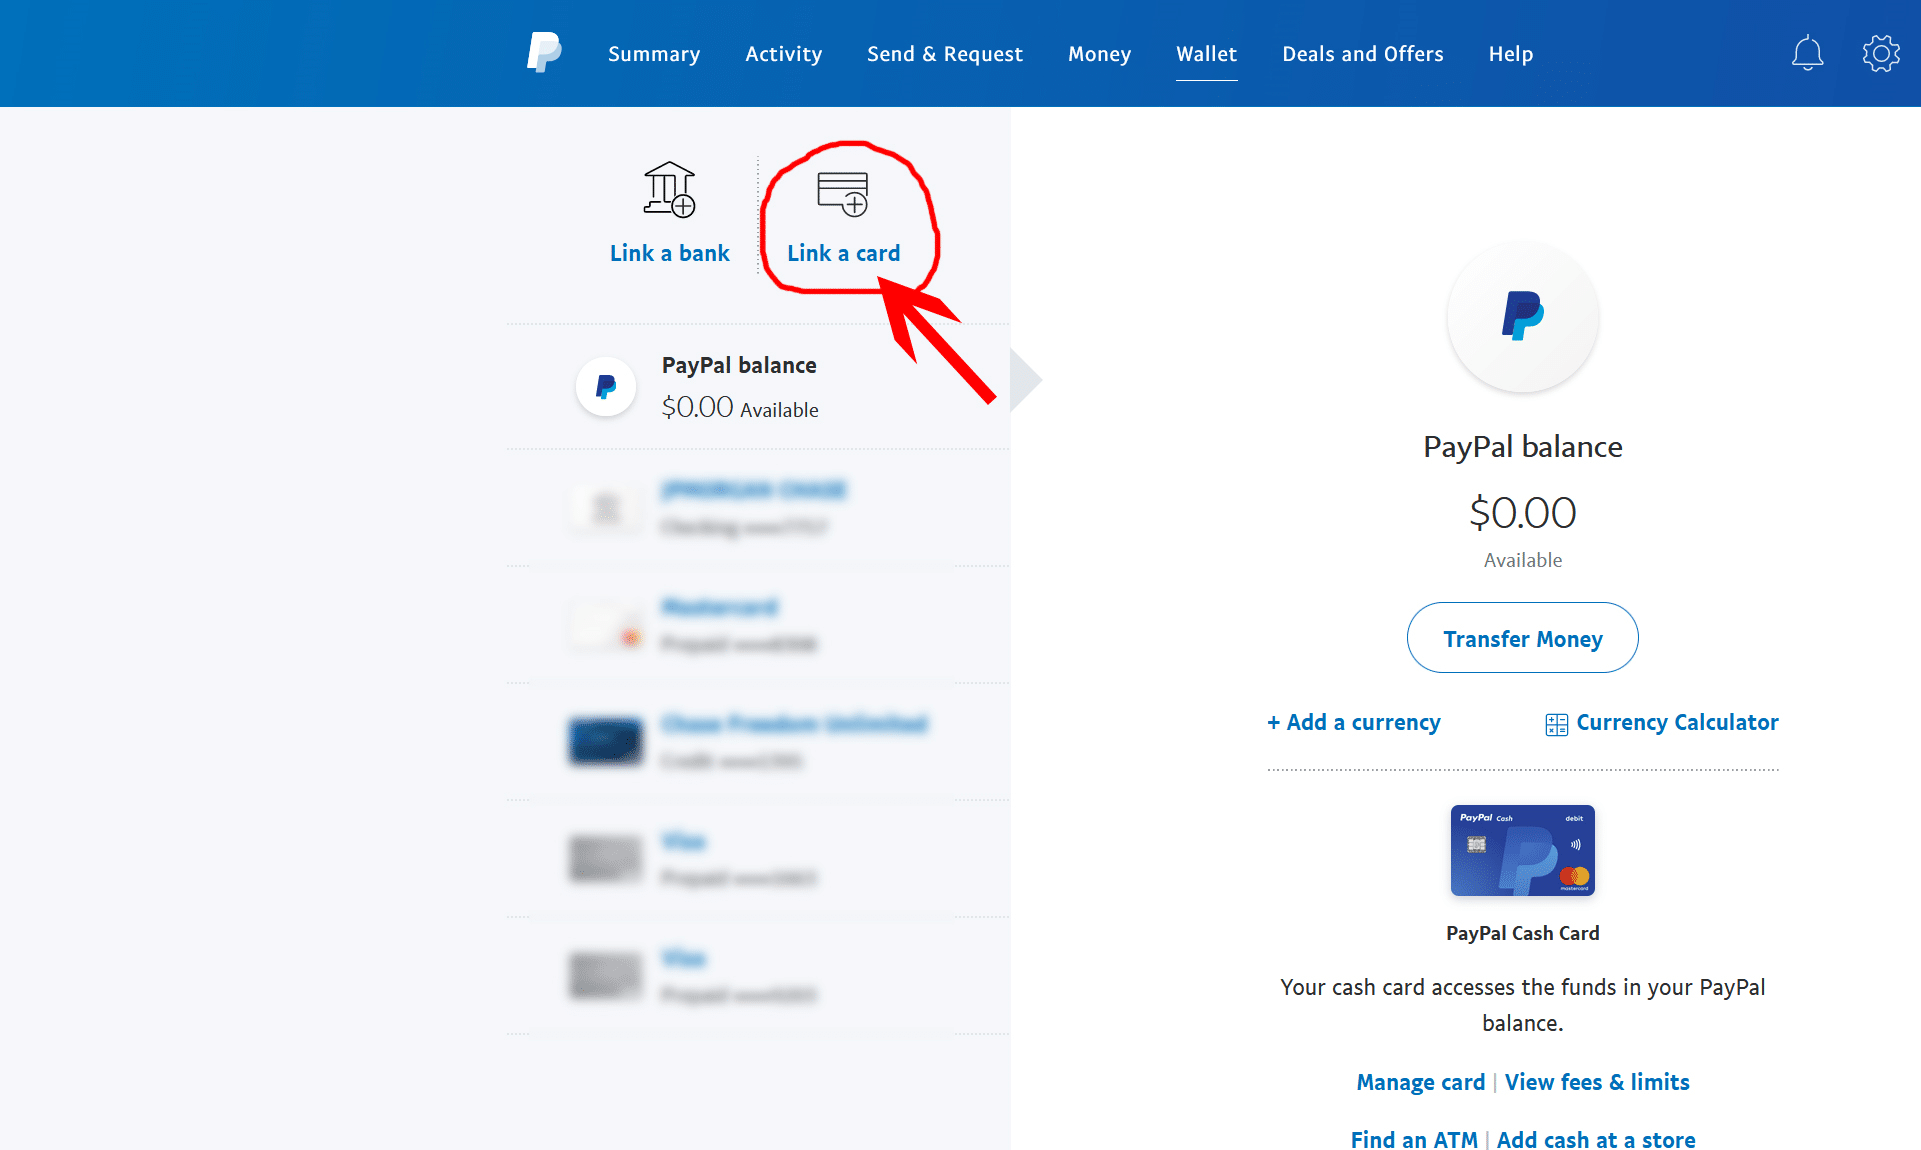Go to the Money section
This screenshot has width=1921, height=1150.
[1099, 54]
